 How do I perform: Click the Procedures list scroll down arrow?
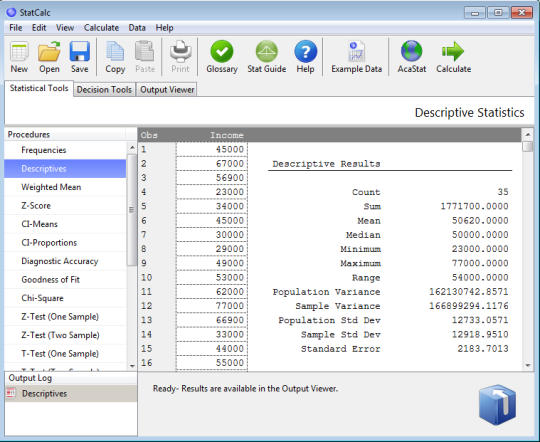point(132,366)
